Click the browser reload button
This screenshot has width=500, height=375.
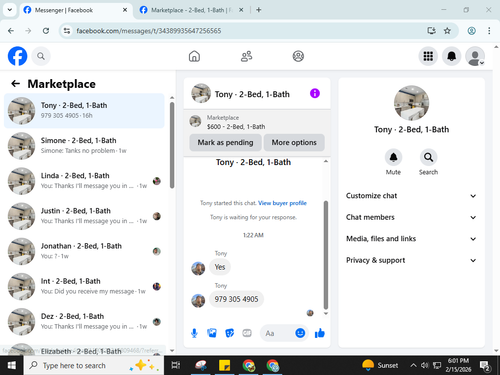point(46,31)
